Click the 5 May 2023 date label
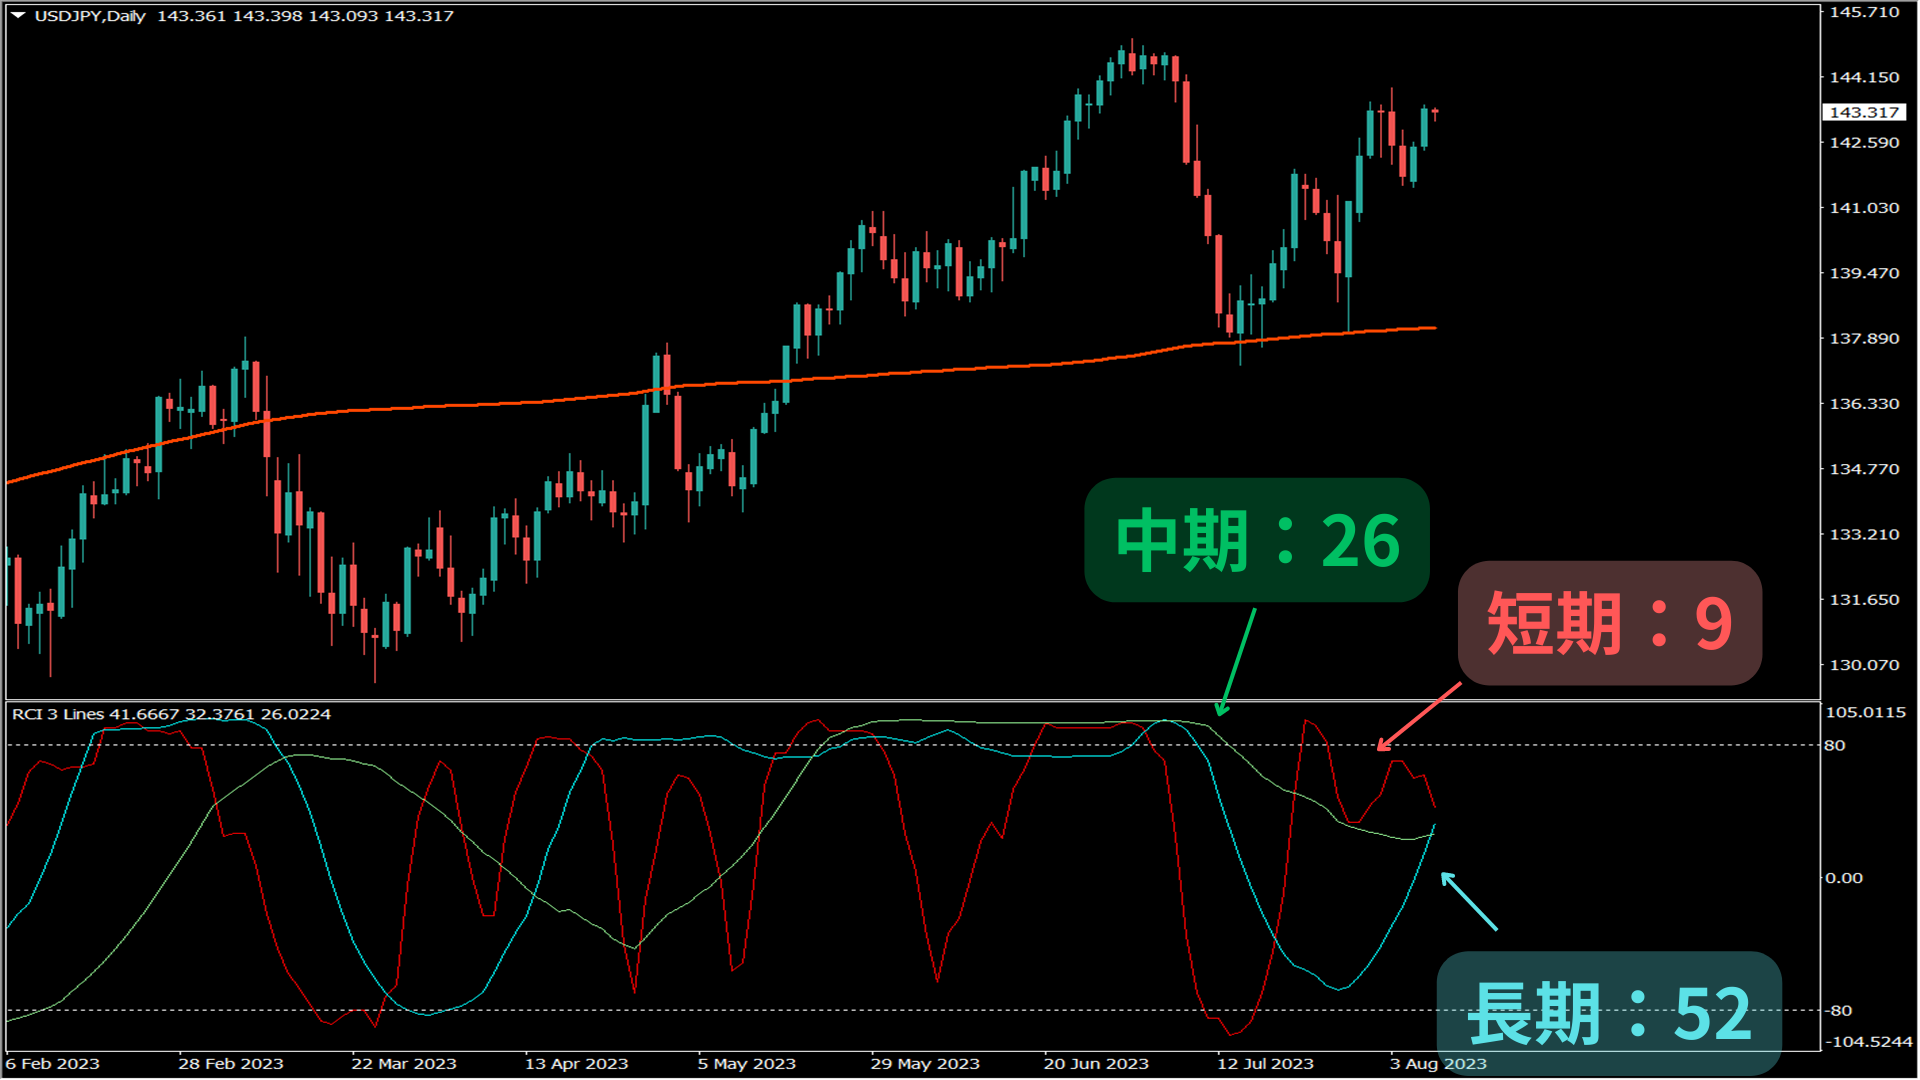Screen dimensions: 1920x1080 [x=746, y=1064]
